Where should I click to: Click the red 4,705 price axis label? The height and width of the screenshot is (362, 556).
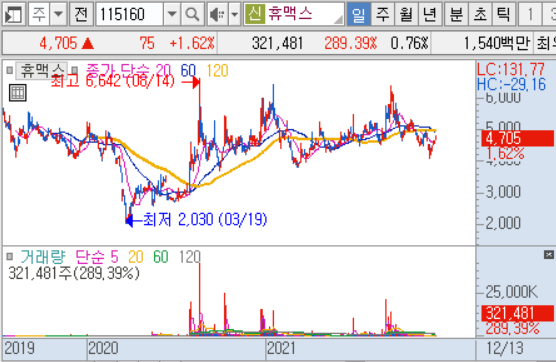517,138
